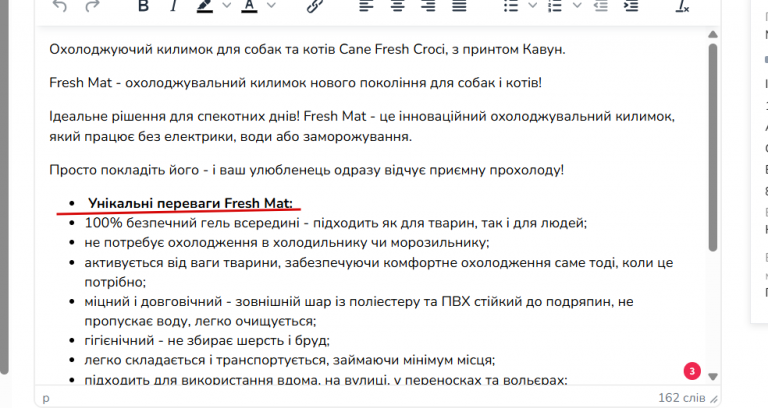Click bullet легко складається і транспортується
This screenshot has height=408, width=768.
290,360
